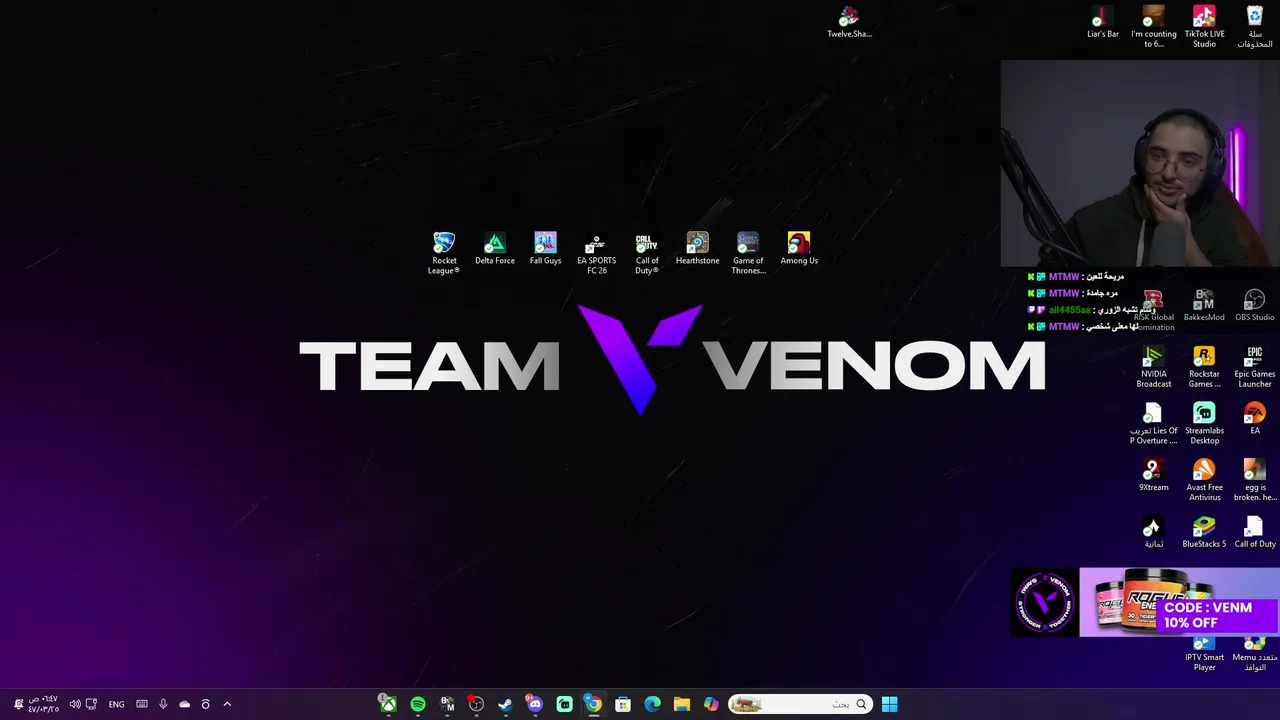1280x720 pixels.
Task: Select the Epic Games Launcher desktop icon
Action: pyautogui.click(x=1254, y=367)
